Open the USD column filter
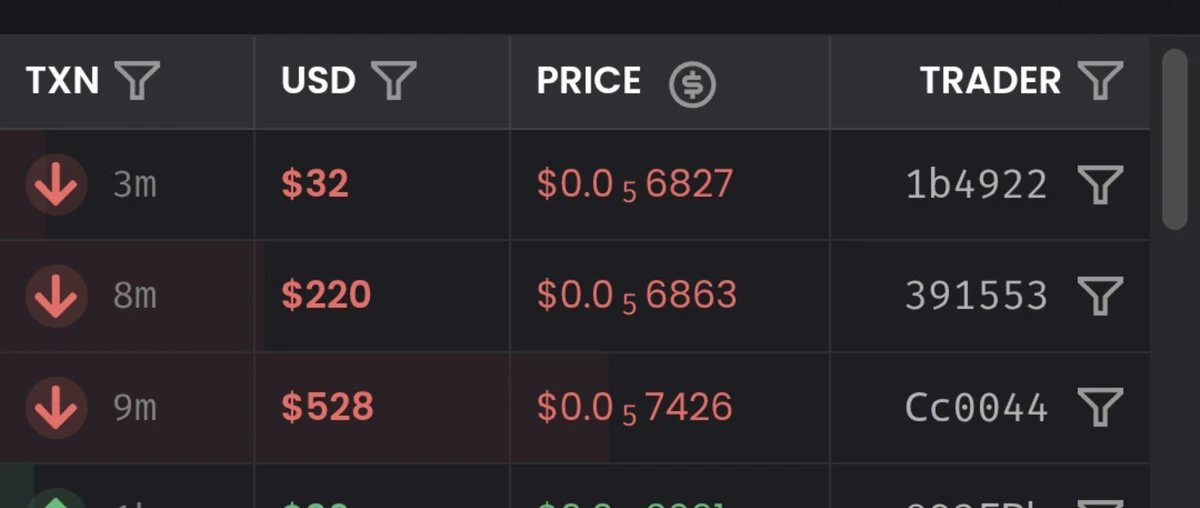 394,81
